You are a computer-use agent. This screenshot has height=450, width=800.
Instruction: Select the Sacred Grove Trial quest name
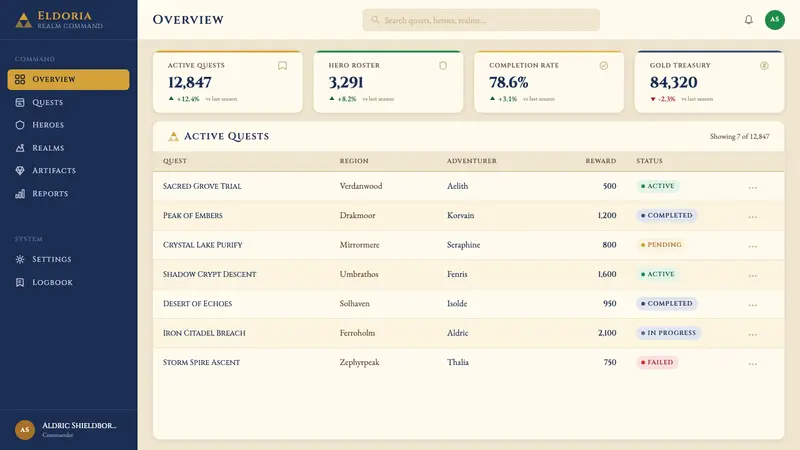(x=202, y=186)
